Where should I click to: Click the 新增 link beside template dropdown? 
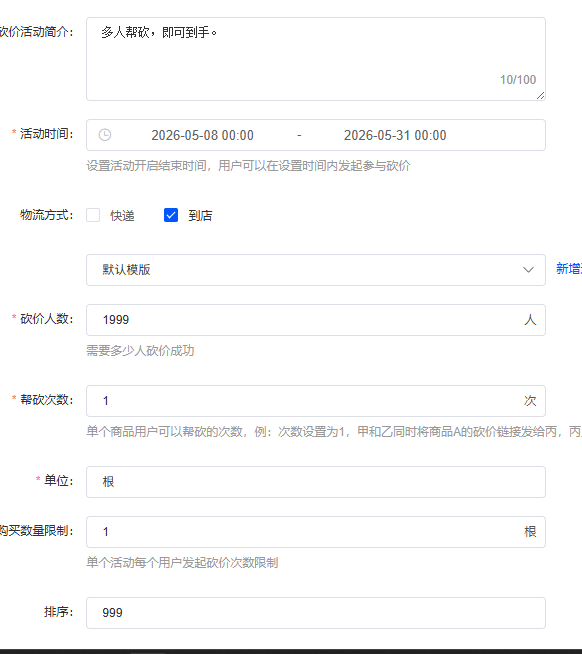(x=569, y=269)
